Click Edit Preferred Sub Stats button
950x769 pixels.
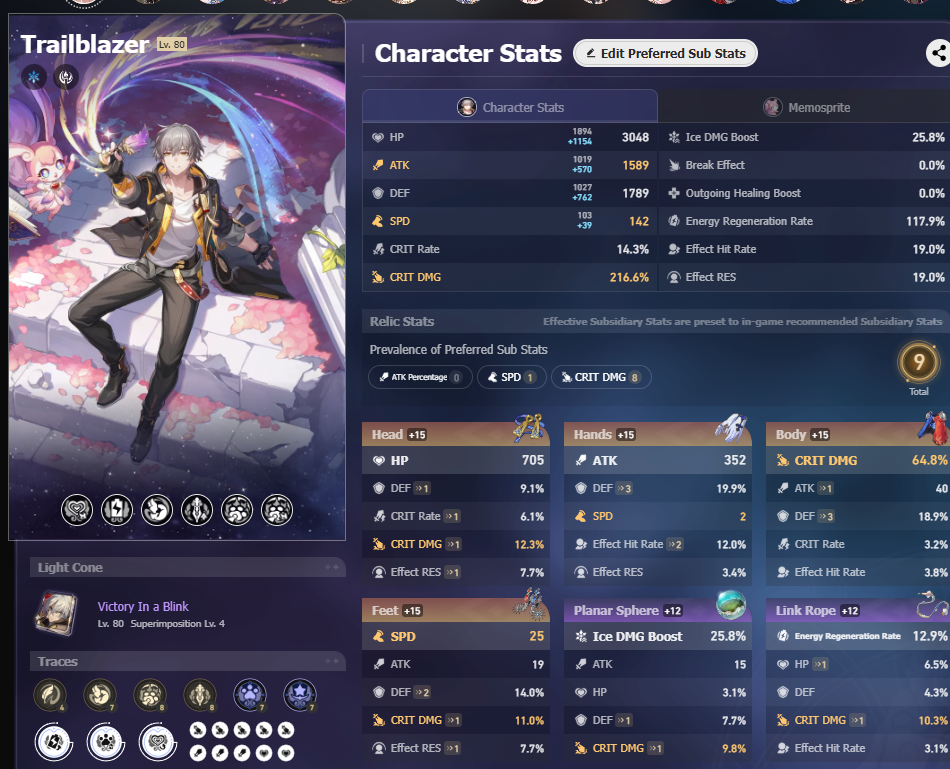[x=665, y=53]
